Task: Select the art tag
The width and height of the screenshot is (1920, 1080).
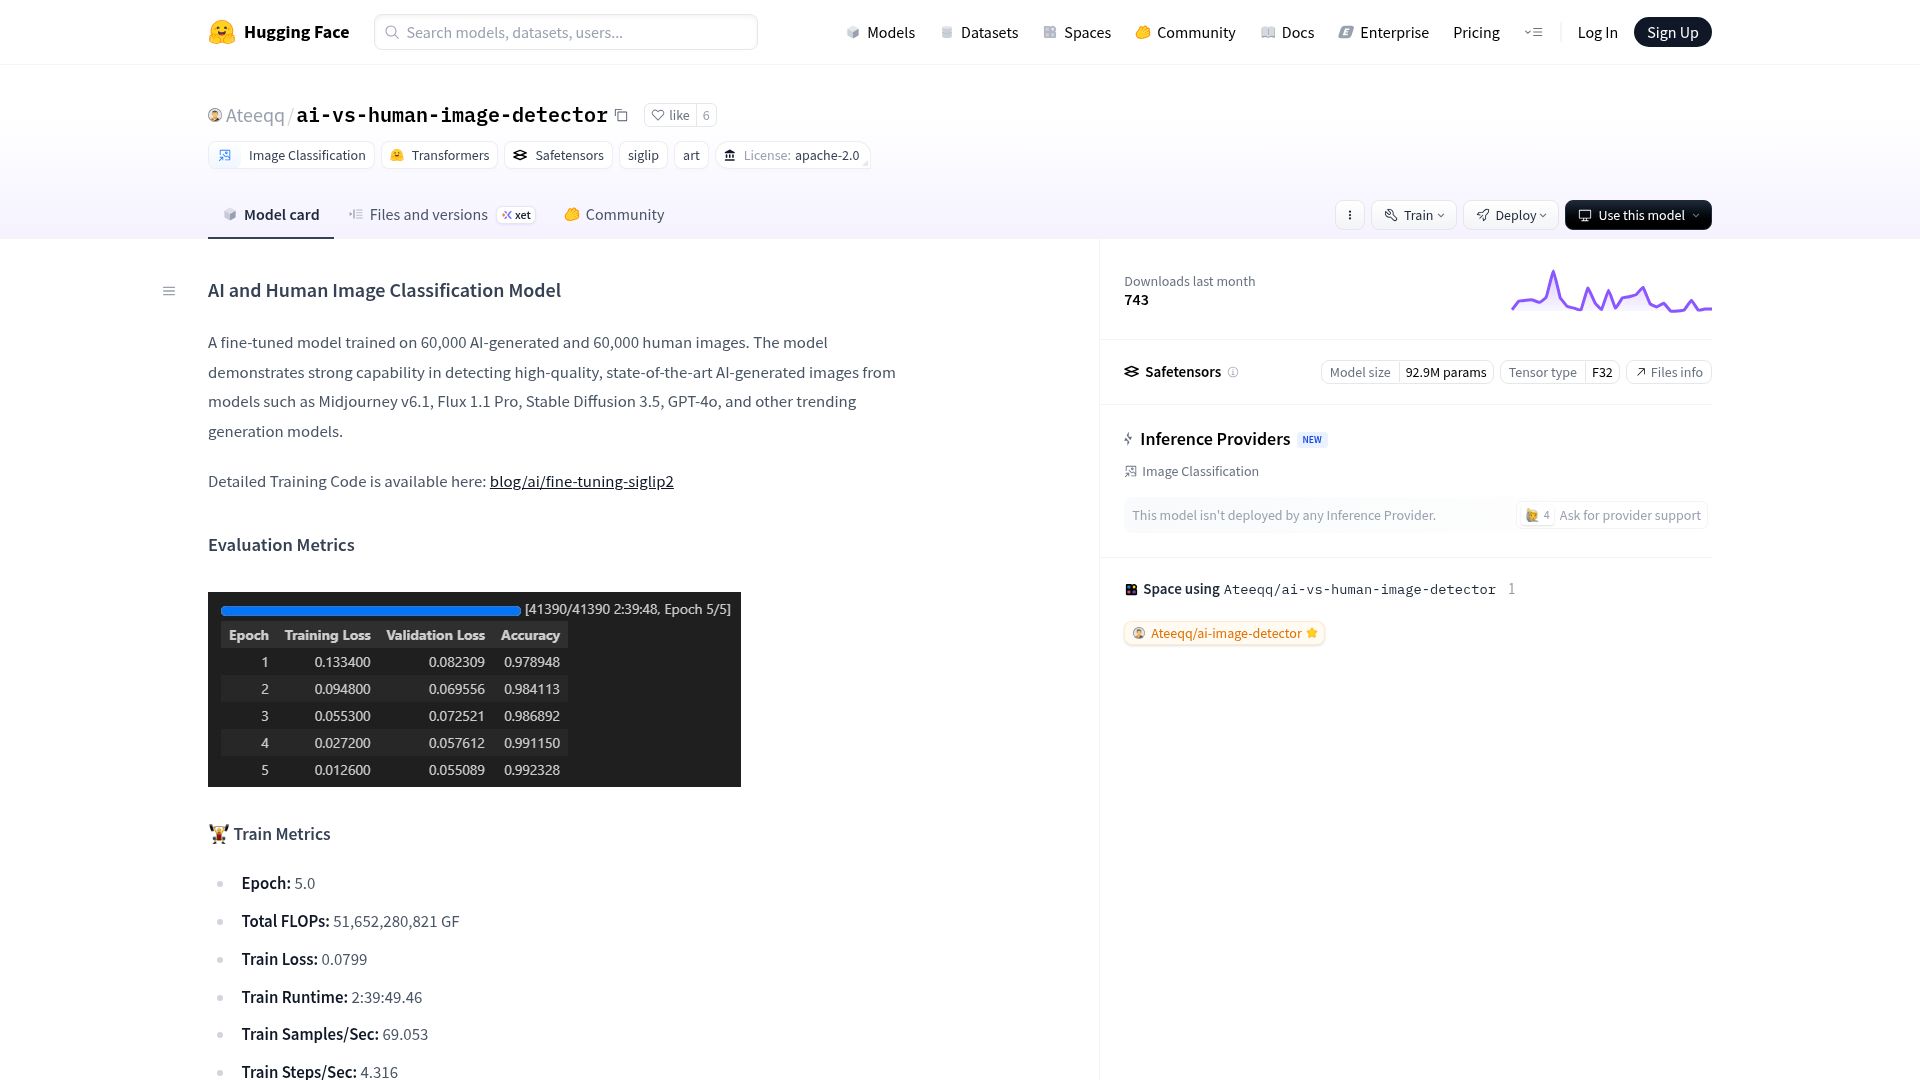Action: [691, 155]
